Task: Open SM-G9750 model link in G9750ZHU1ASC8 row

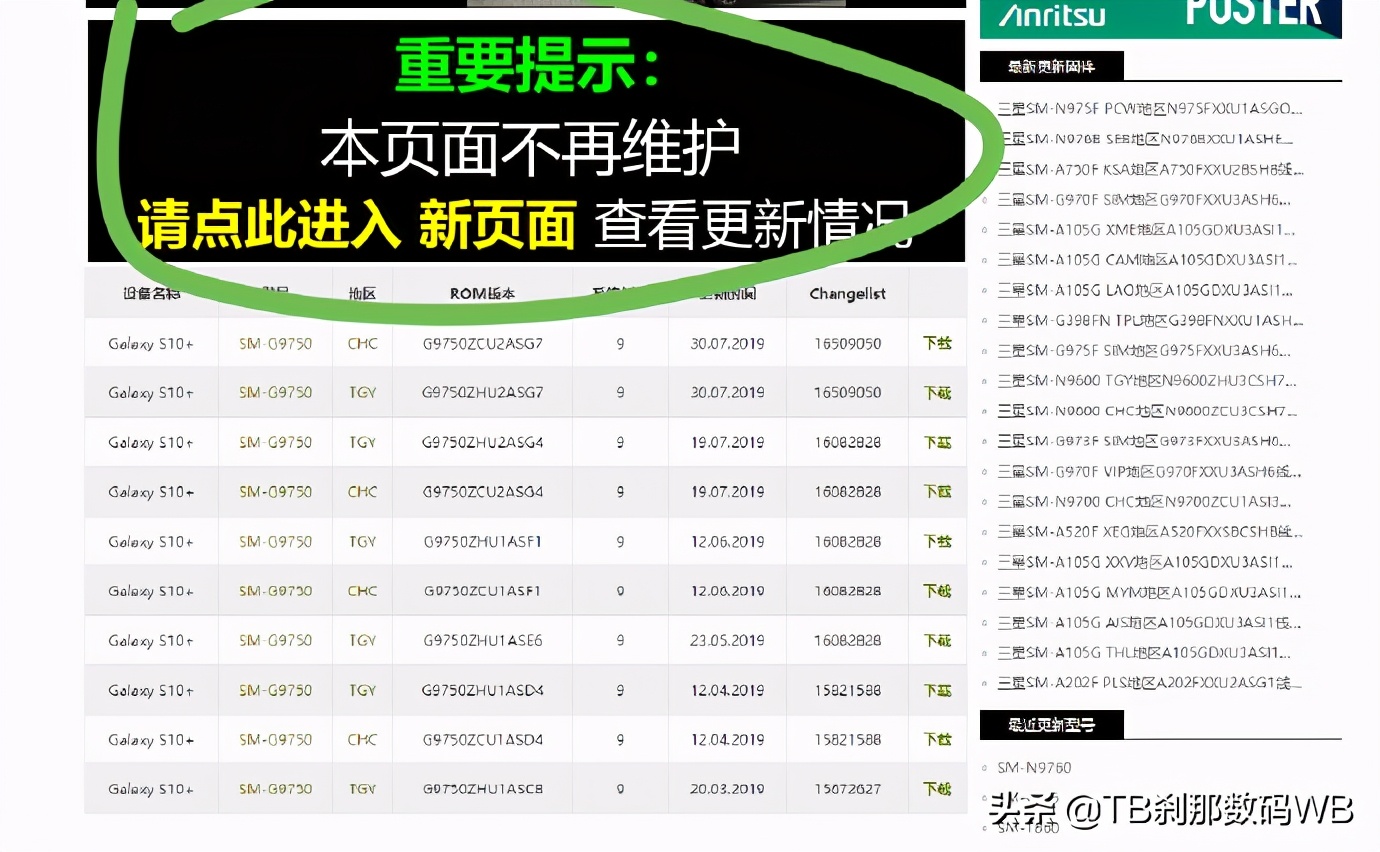Action: [275, 789]
